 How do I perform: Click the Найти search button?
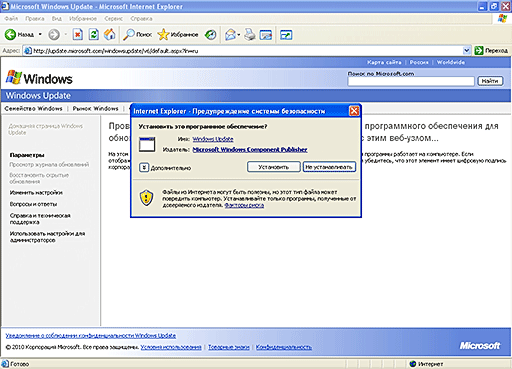tap(490, 81)
